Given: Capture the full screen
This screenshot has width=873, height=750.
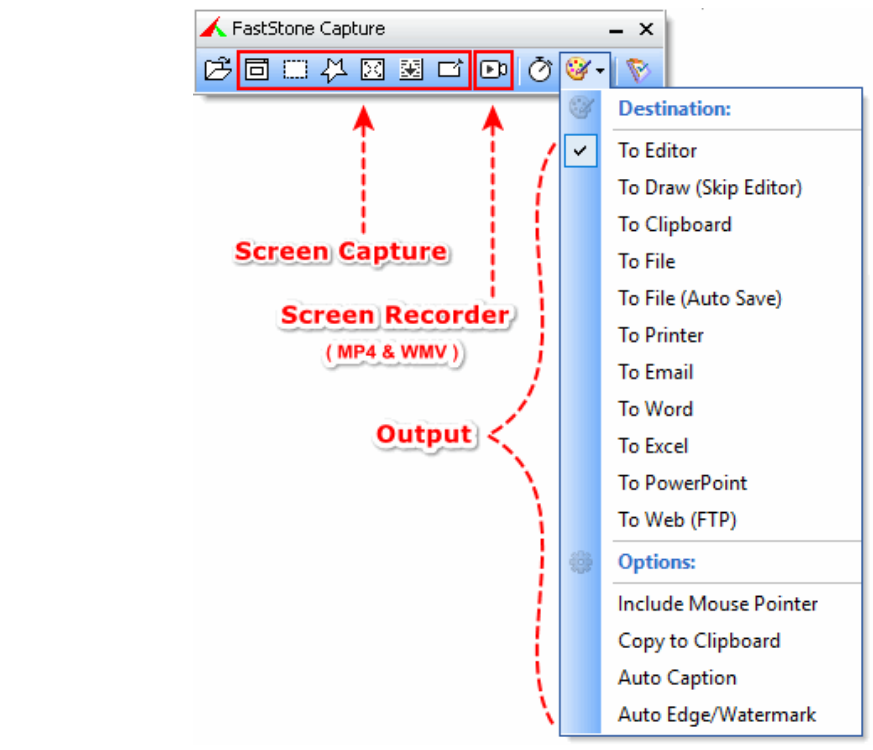Looking at the screenshot, I should [372, 70].
